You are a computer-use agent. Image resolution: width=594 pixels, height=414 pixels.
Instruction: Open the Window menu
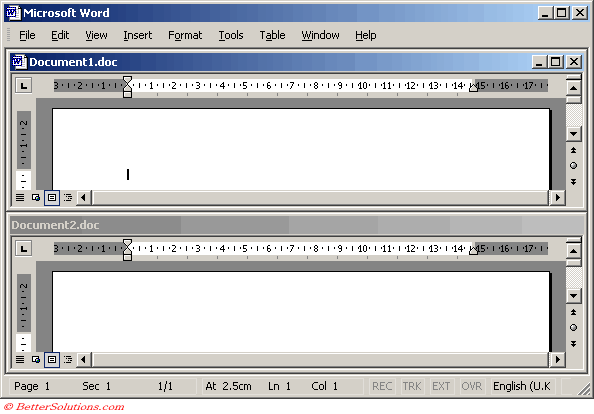point(320,35)
